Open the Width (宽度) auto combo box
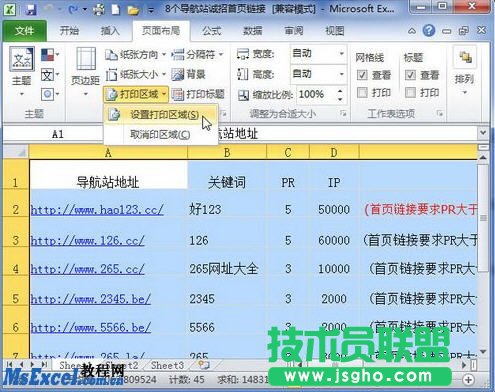 [x=318, y=53]
